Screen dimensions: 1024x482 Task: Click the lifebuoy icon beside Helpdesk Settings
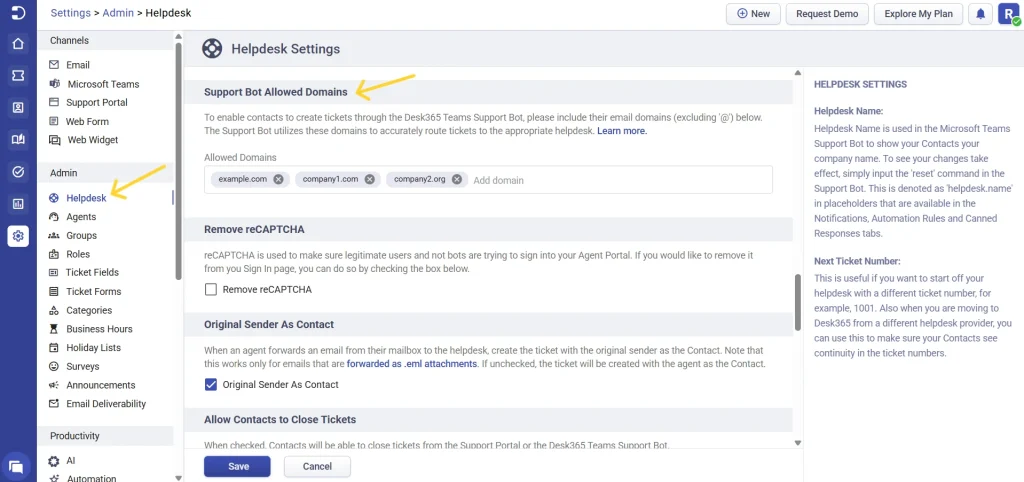click(212, 49)
